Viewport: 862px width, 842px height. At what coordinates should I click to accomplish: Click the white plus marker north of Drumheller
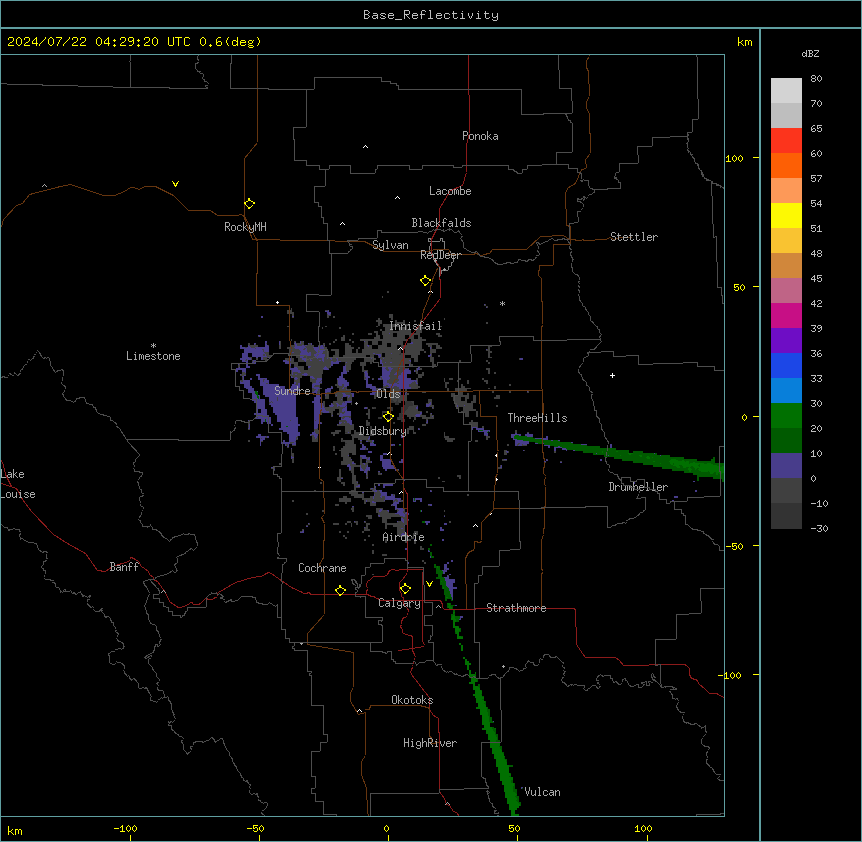click(612, 375)
